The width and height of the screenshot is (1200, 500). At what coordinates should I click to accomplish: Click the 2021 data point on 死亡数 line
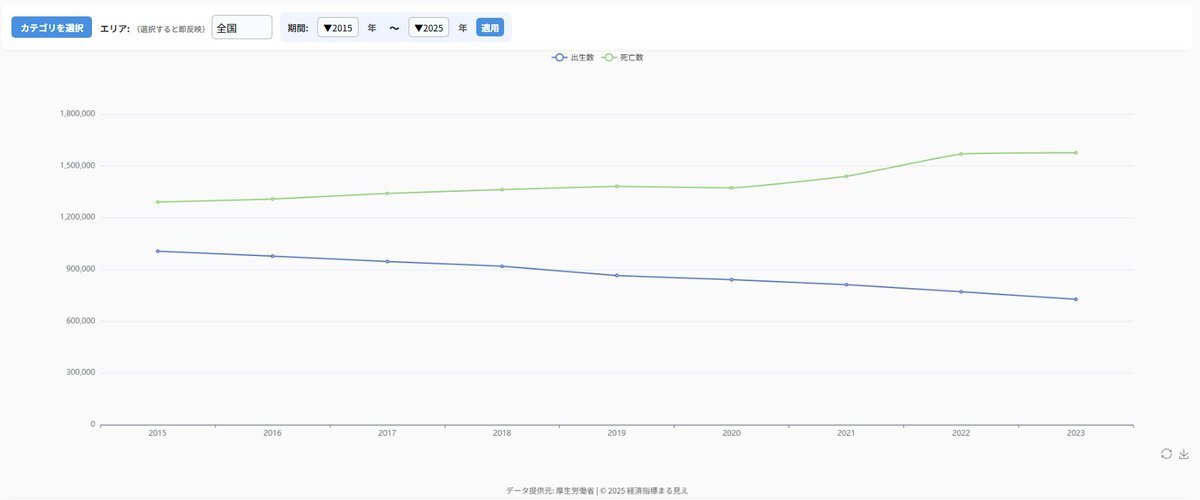click(846, 176)
